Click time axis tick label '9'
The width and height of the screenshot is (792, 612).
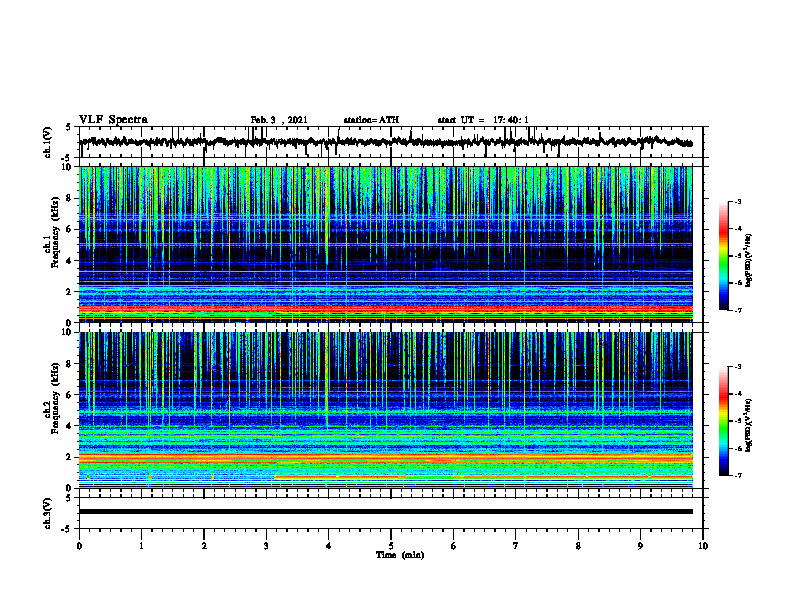[640, 546]
